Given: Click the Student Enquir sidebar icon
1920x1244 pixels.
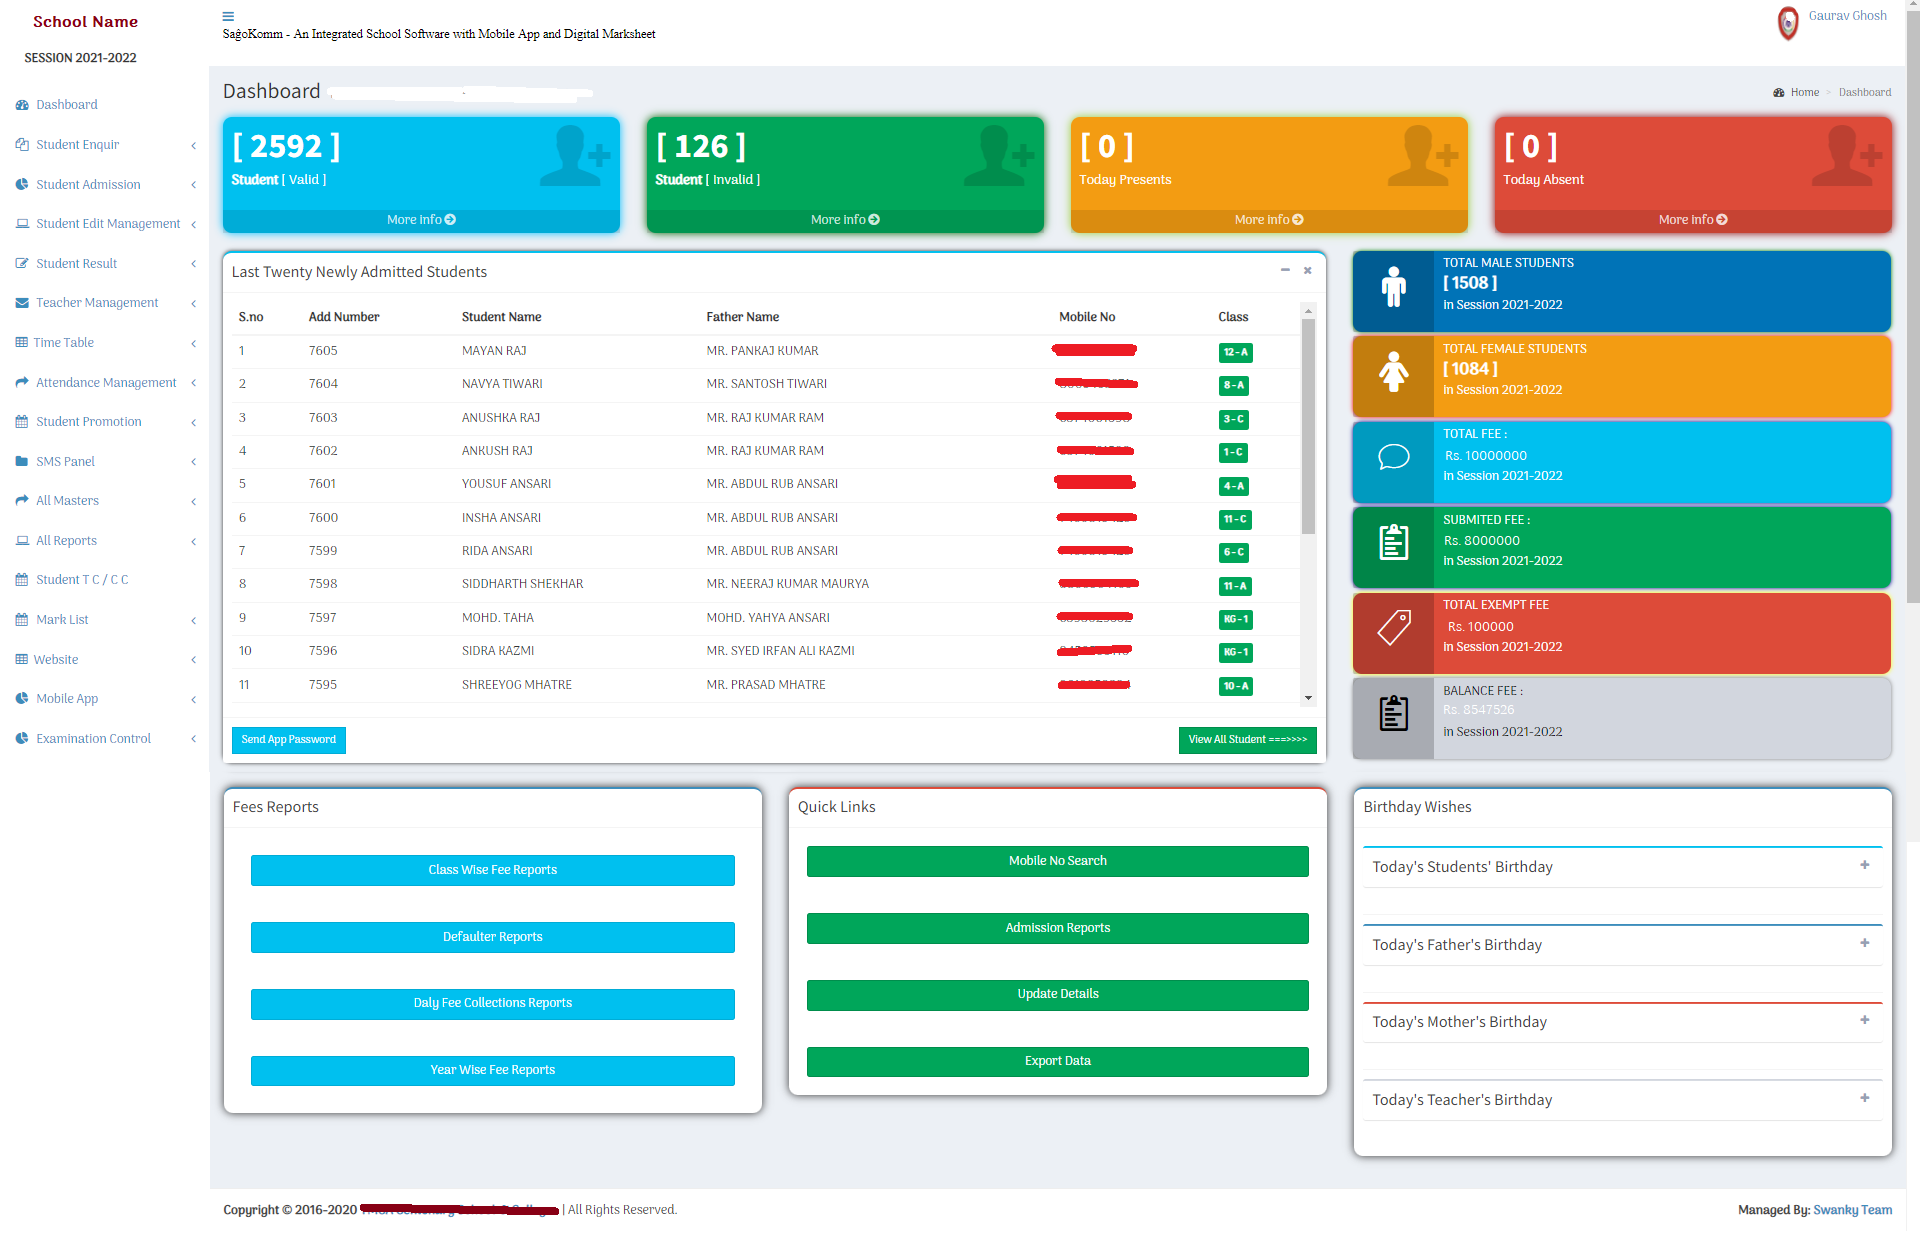Looking at the screenshot, I should [22, 145].
